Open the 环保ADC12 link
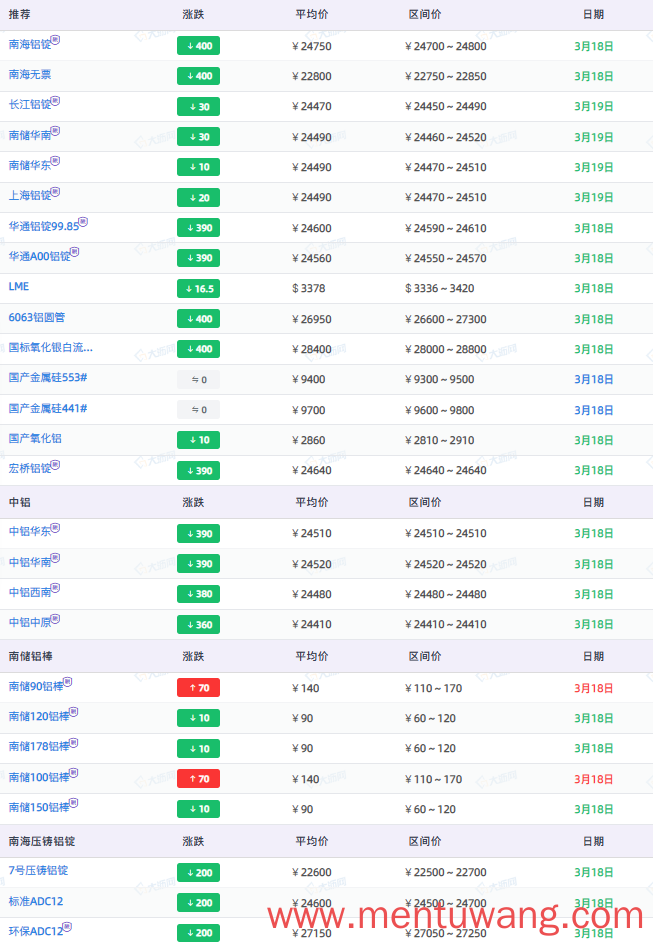 tap(36, 932)
